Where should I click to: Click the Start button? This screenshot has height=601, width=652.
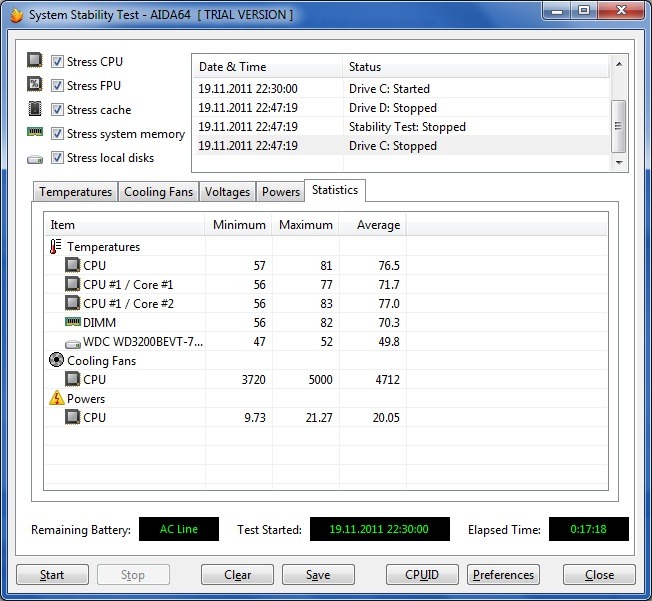point(52,575)
